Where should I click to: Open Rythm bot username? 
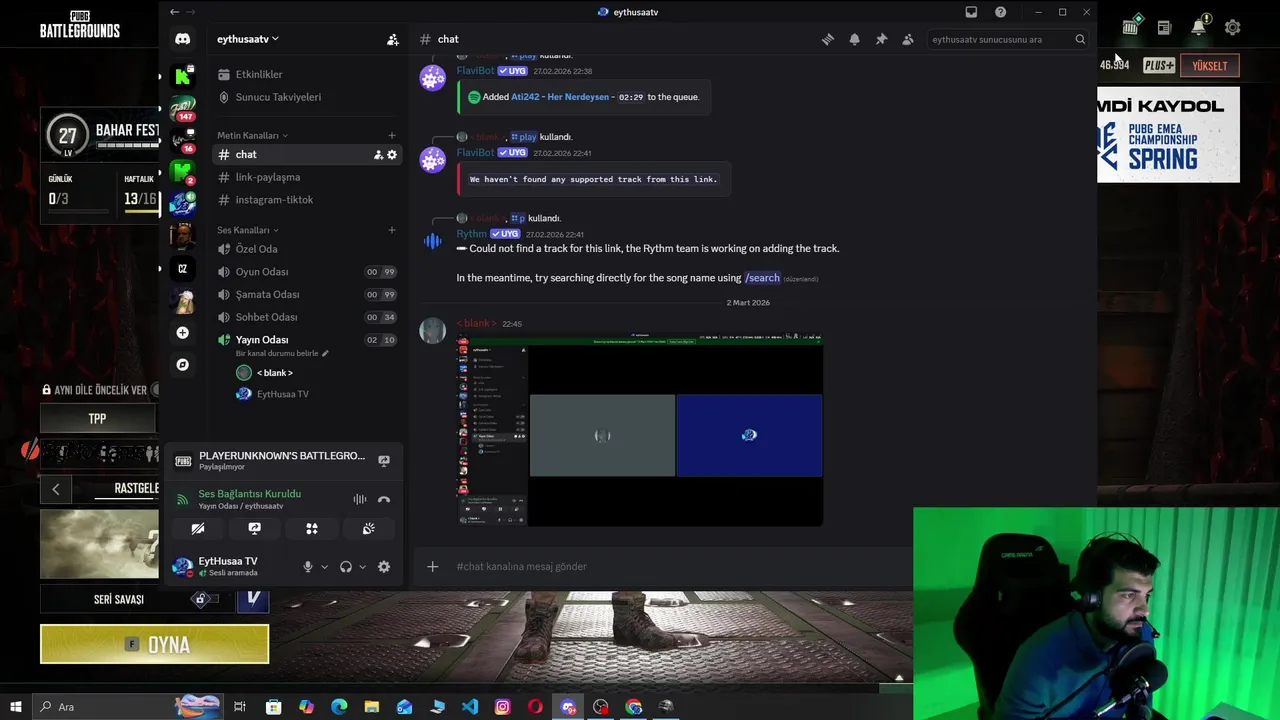pyautogui.click(x=471, y=234)
